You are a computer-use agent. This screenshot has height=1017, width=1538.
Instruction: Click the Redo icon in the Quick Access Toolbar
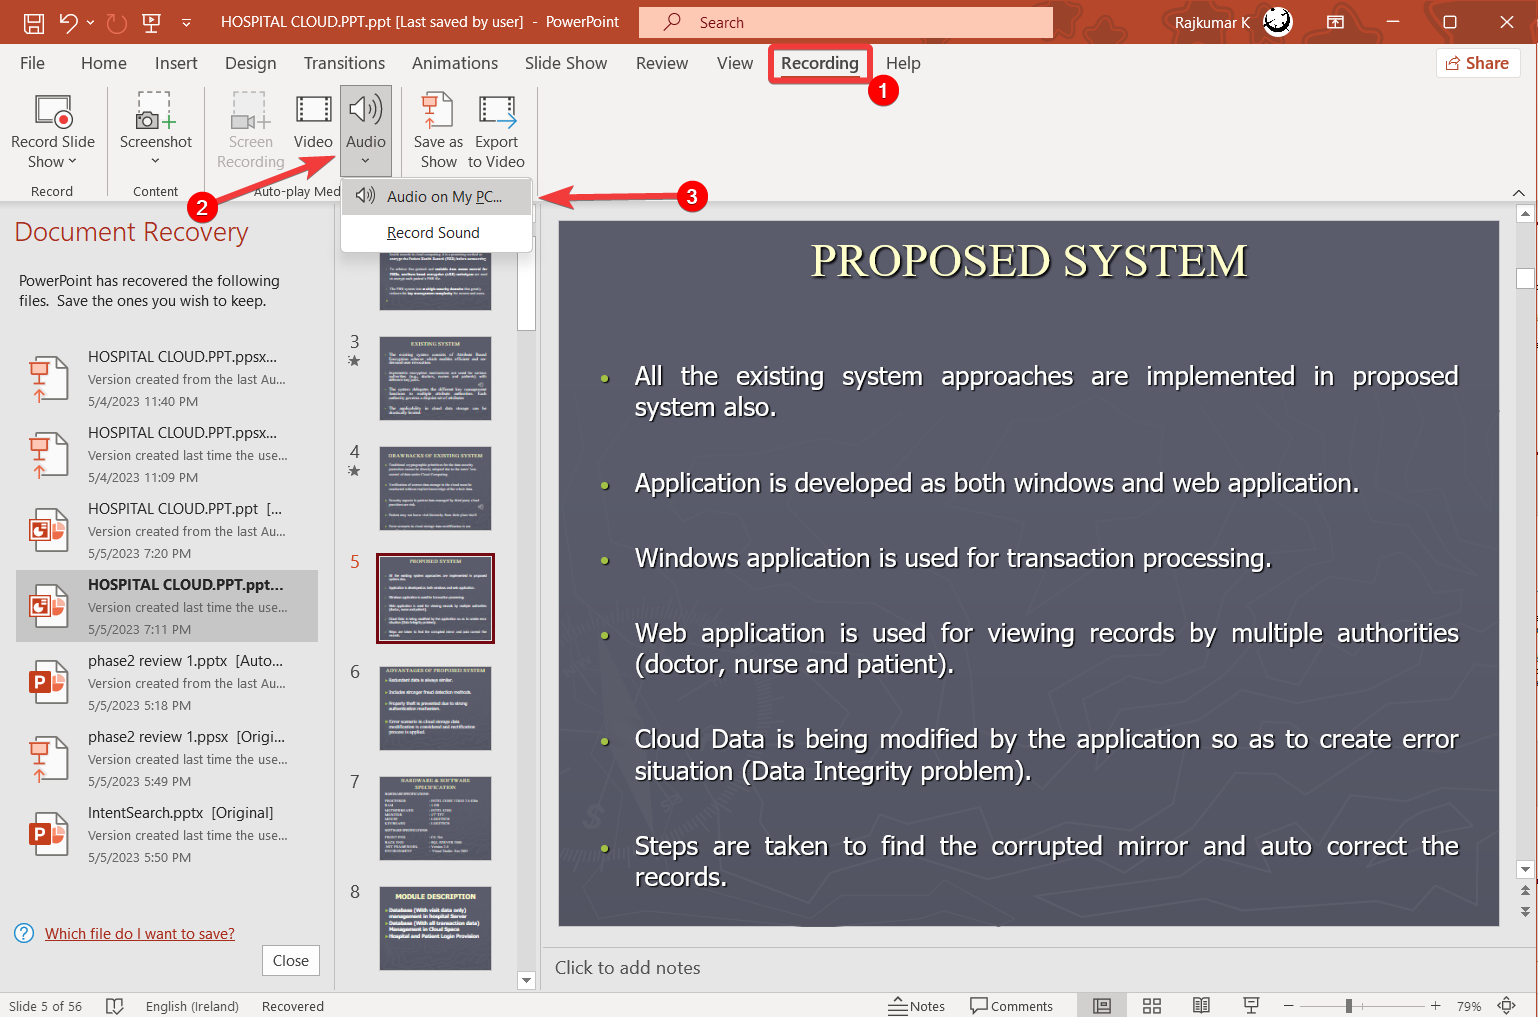click(117, 22)
